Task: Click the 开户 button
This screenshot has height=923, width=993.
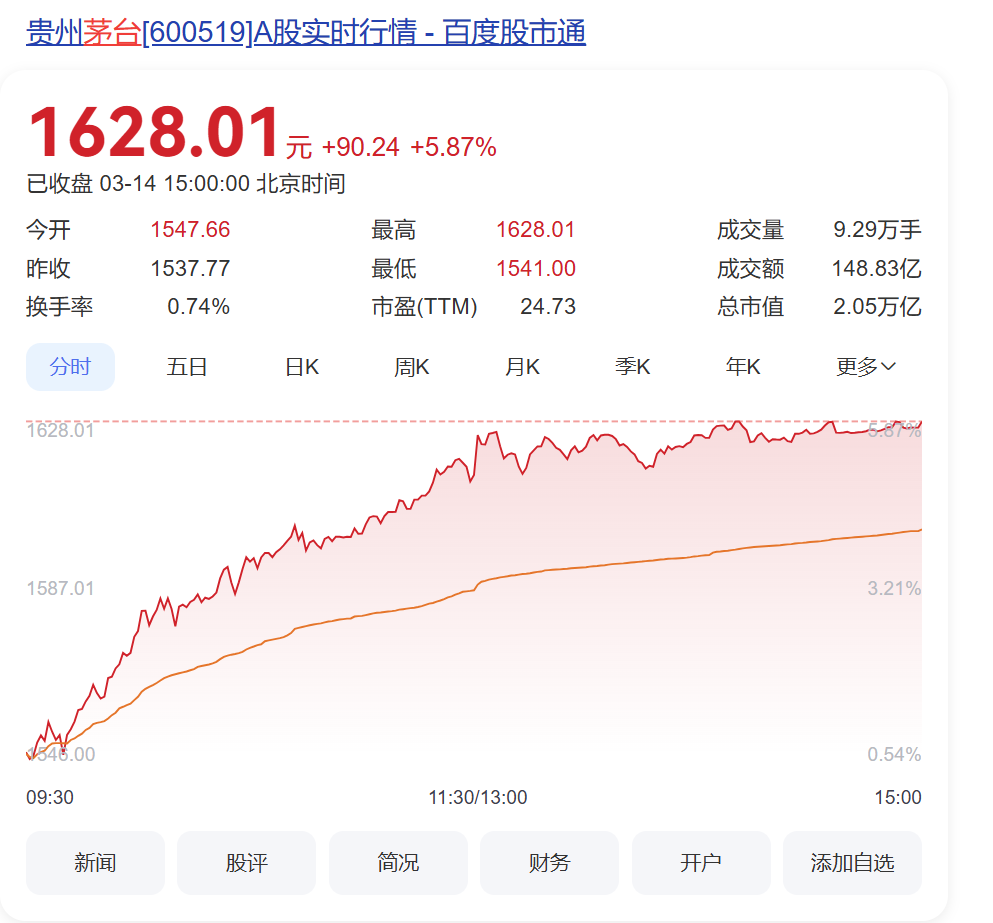Action: [701, 863]
